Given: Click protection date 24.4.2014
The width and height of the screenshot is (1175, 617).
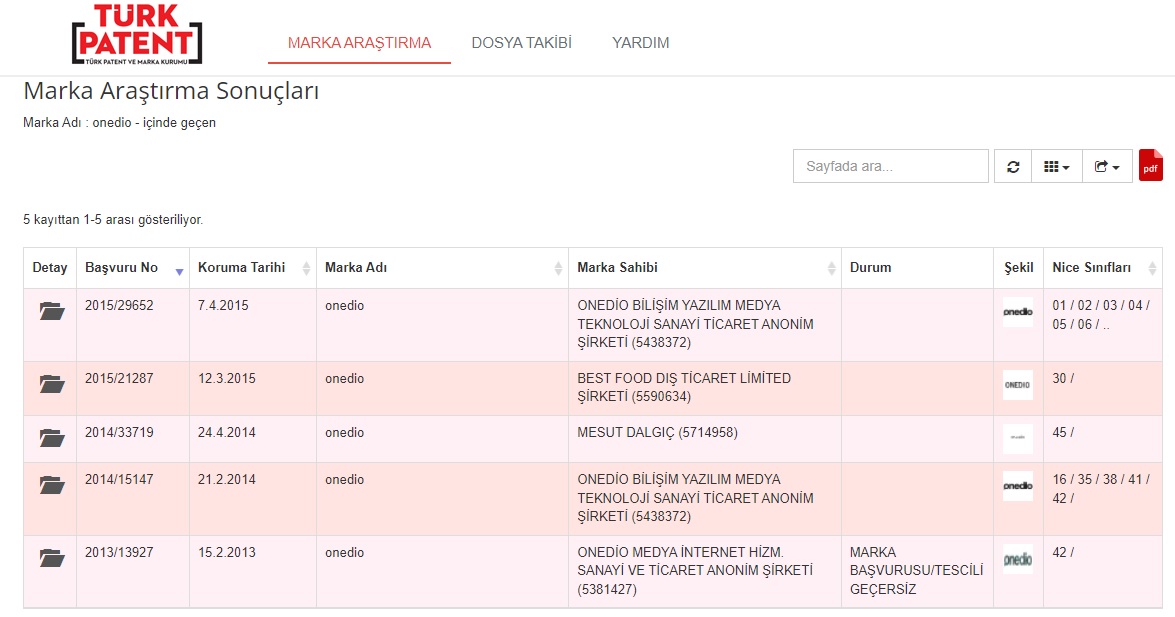Looking at the screenshot, I should [226, 432].
